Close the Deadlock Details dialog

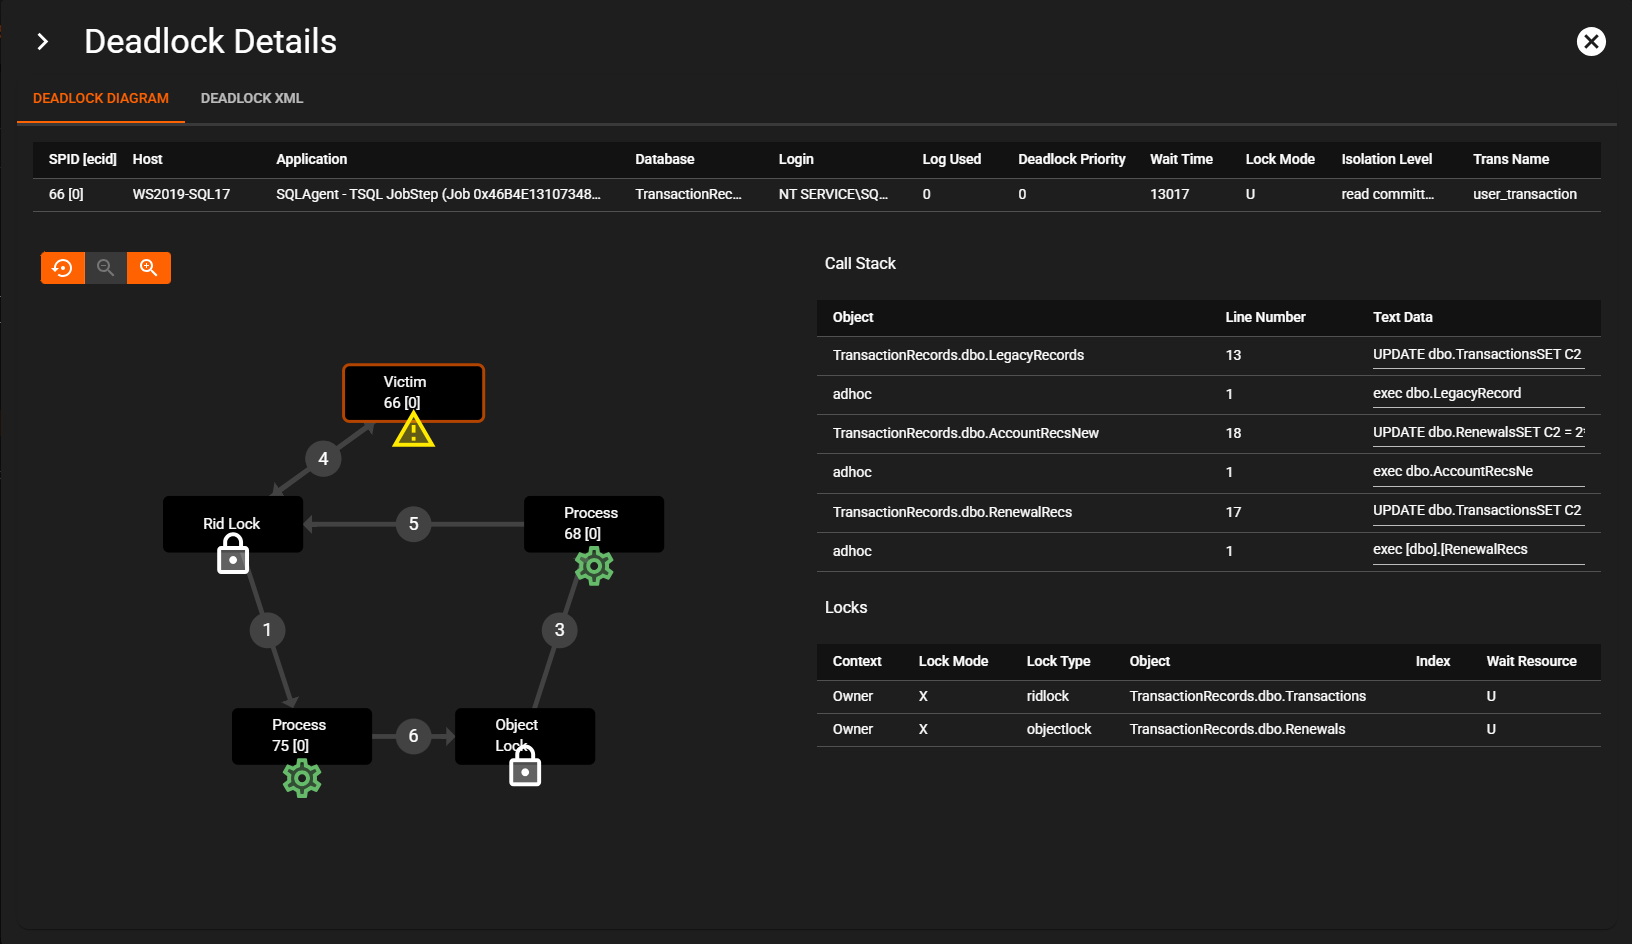click(x=1591, y=41)
